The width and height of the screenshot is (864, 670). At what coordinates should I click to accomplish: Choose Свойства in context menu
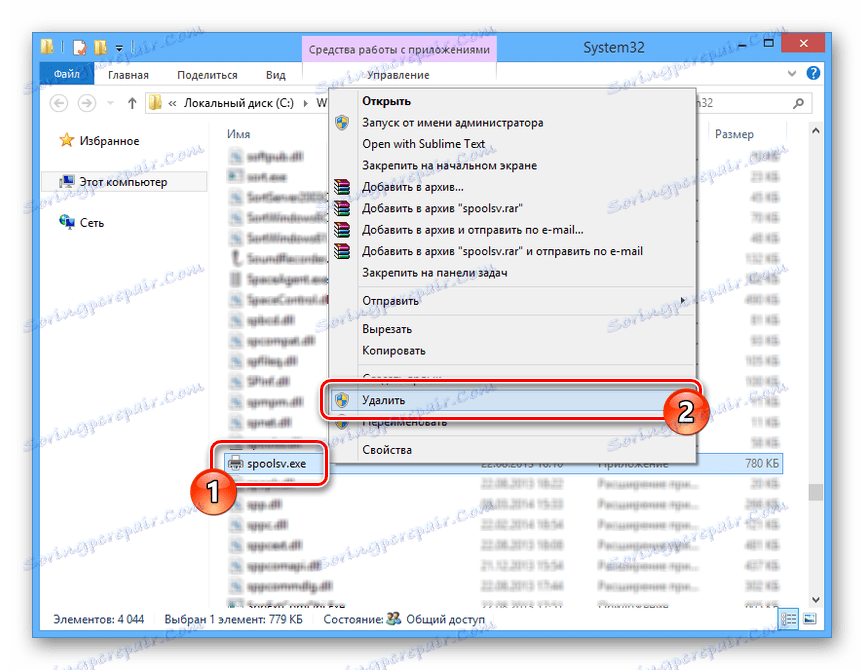[512, 450]
